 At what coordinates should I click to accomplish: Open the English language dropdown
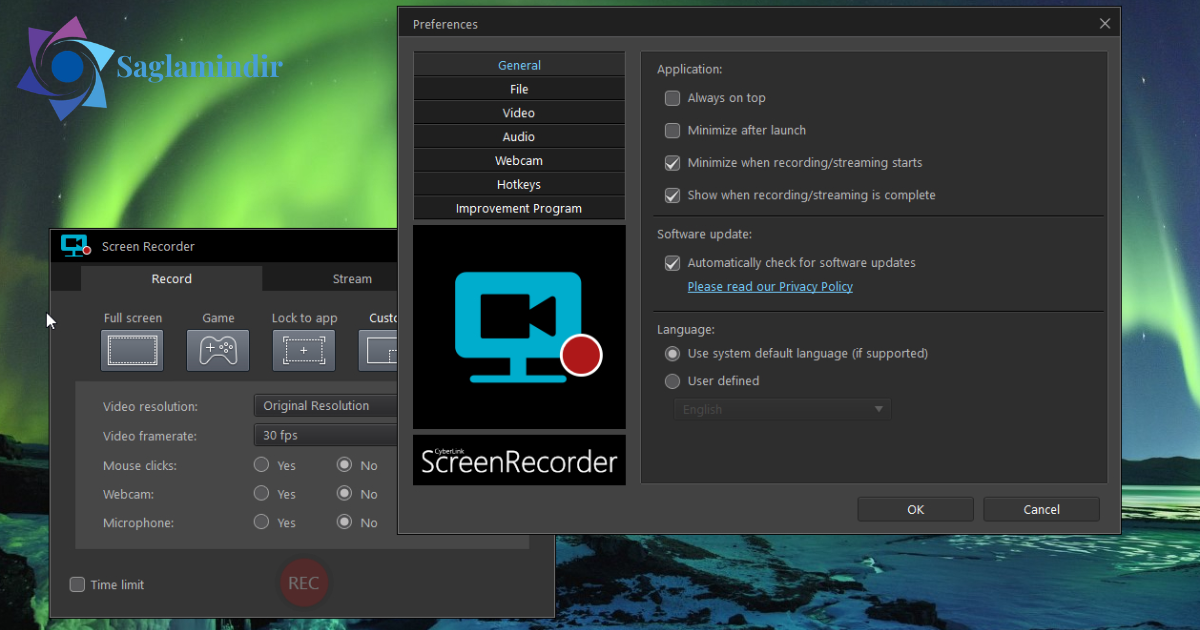tap(782, 409)
